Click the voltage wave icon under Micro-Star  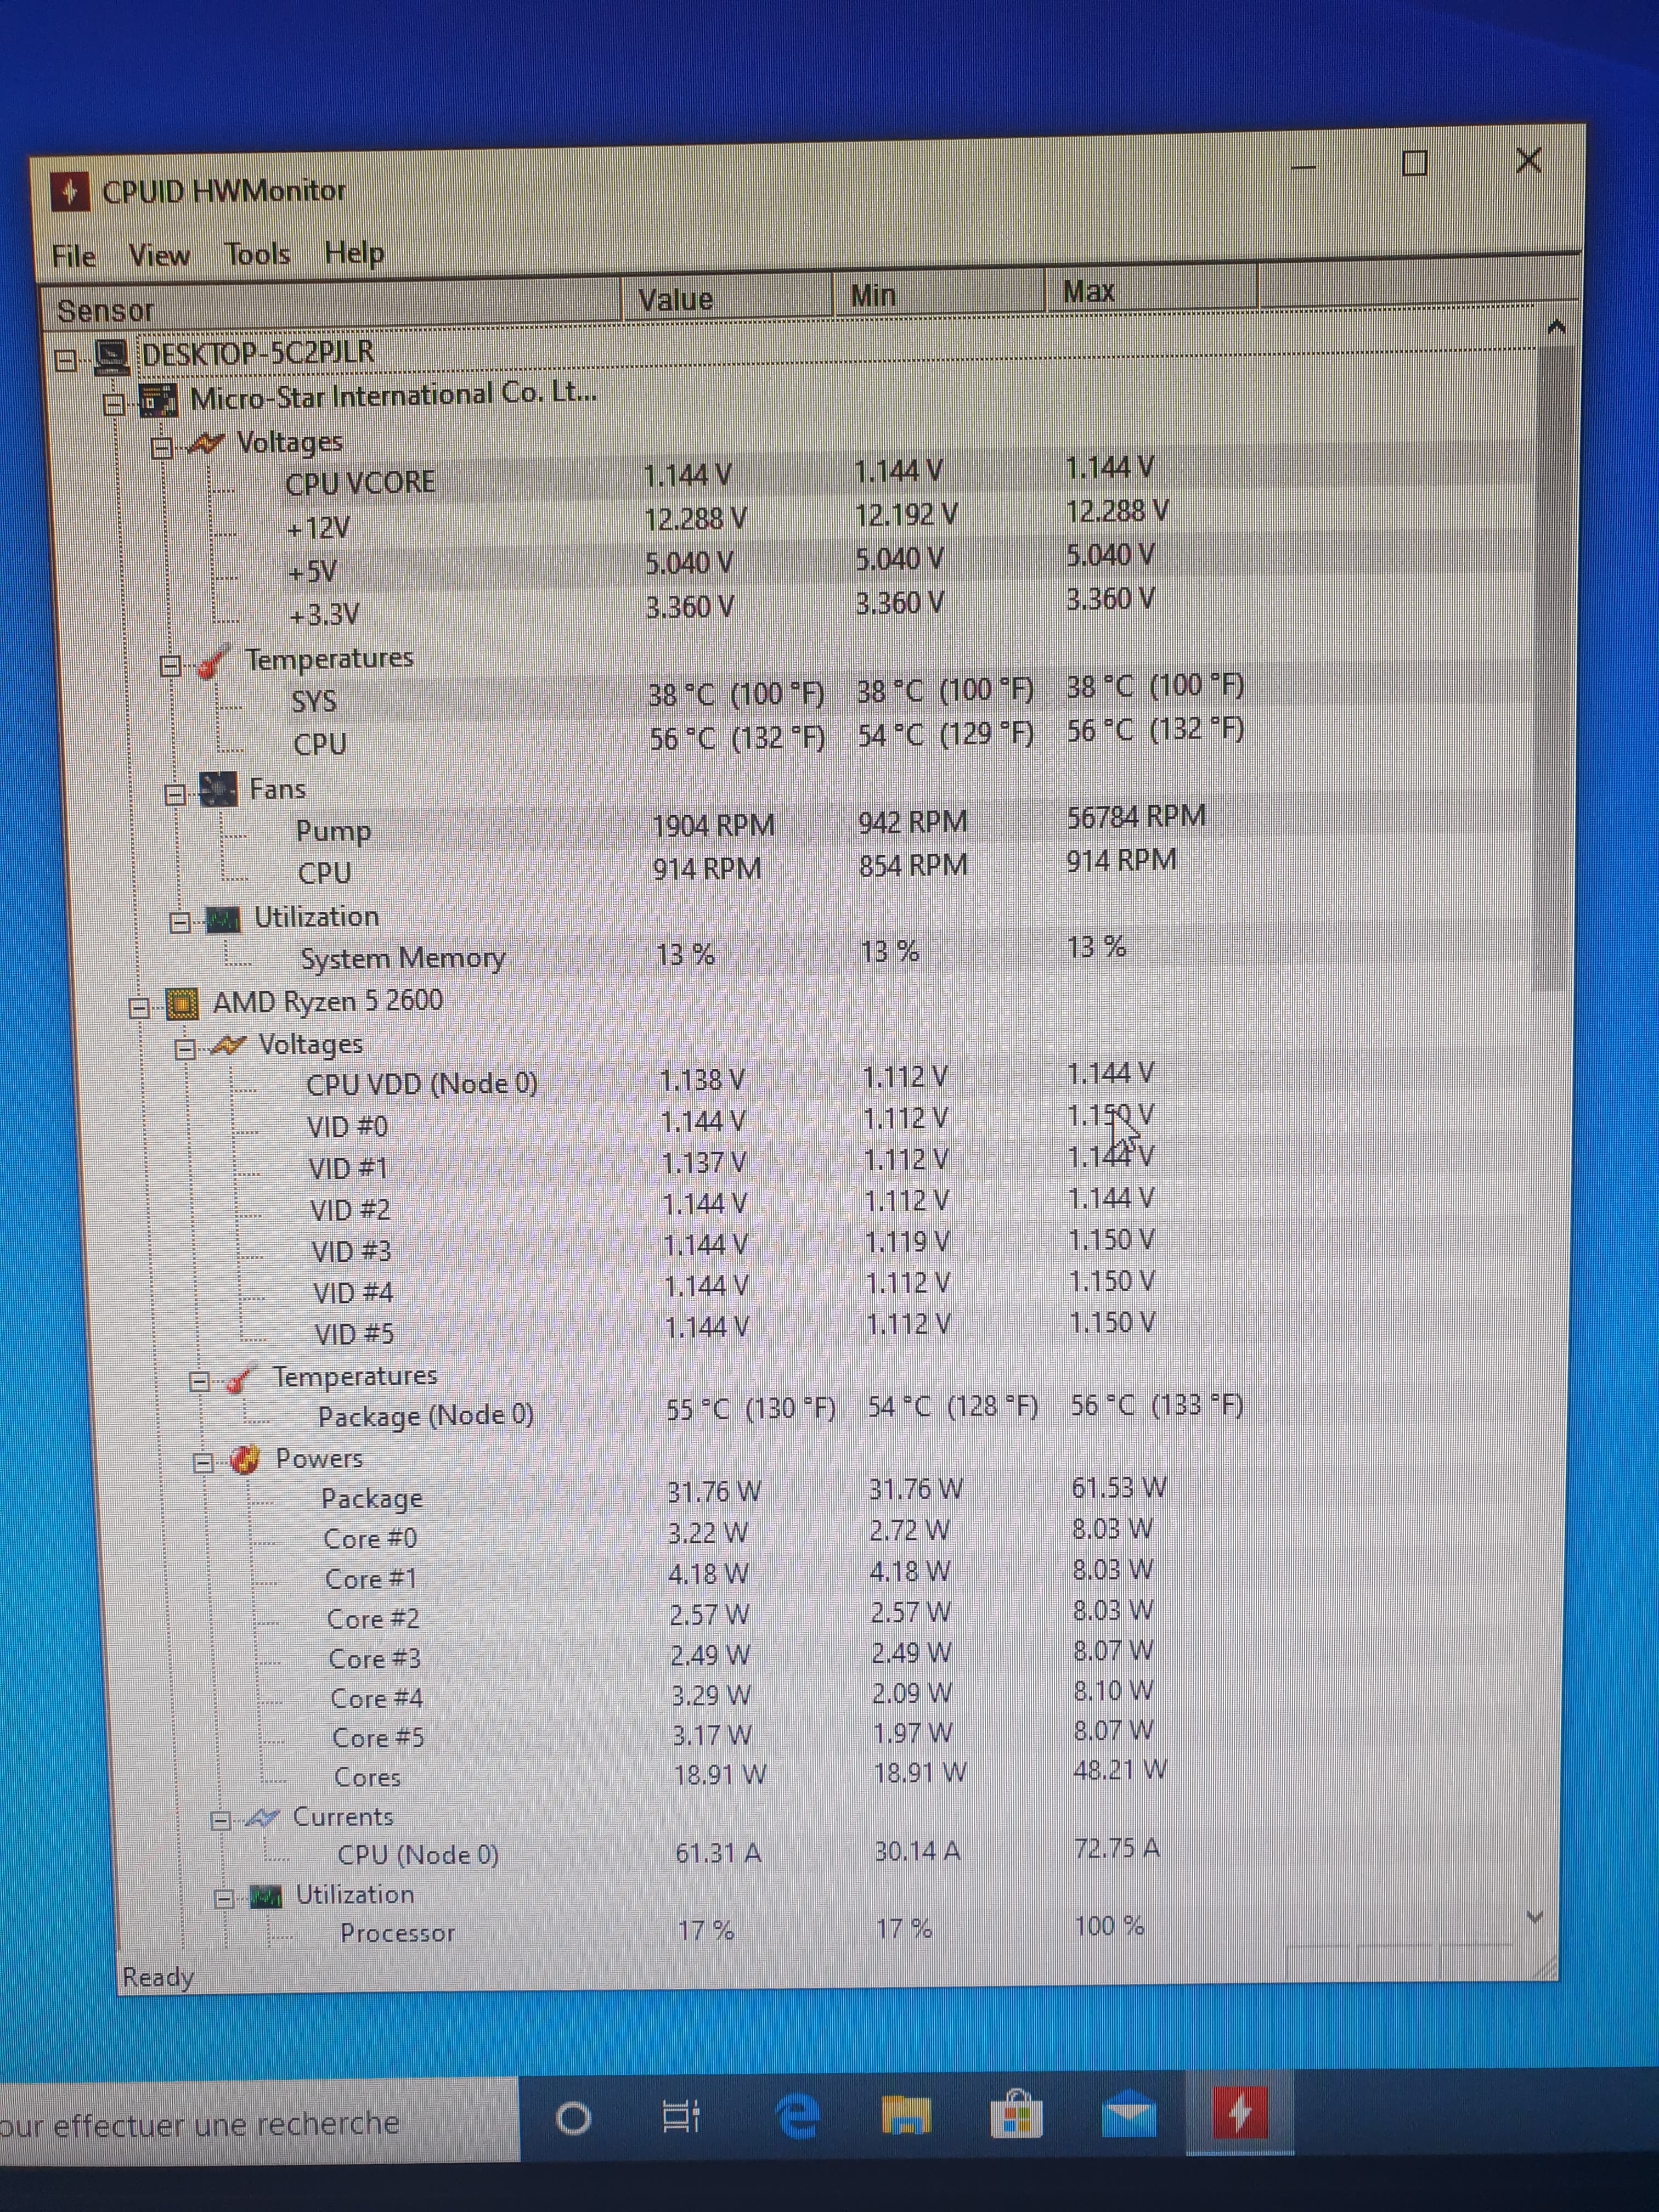point(205,443)
